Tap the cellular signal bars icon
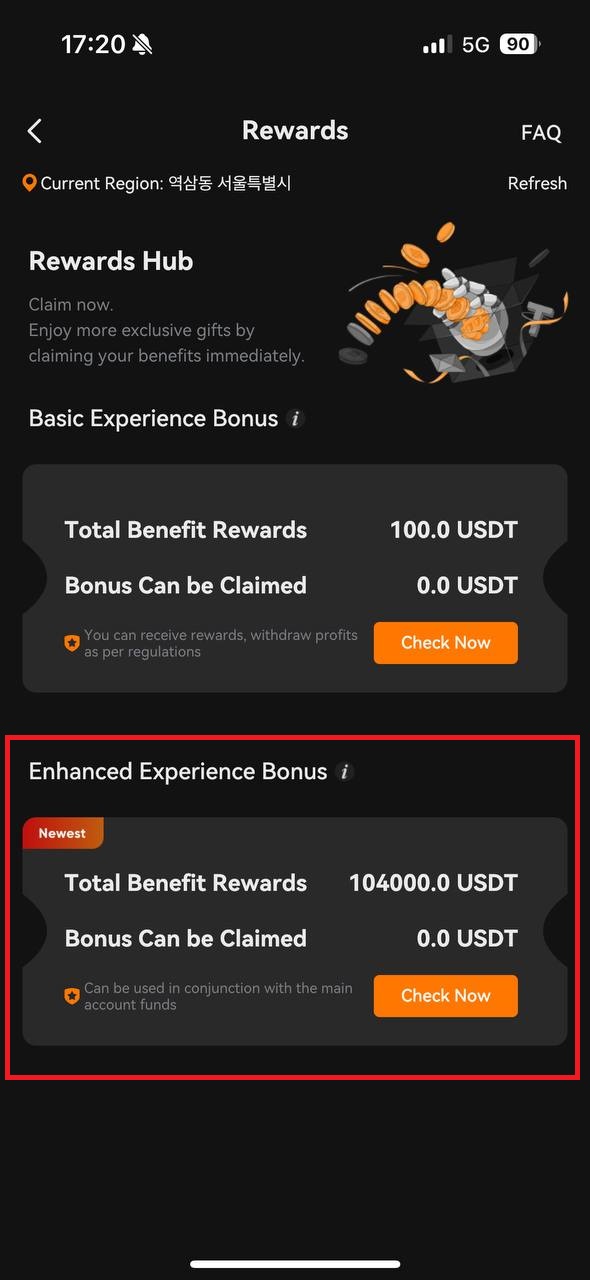This screenshot has width=590, height=1280. click(x=437, y=45)
